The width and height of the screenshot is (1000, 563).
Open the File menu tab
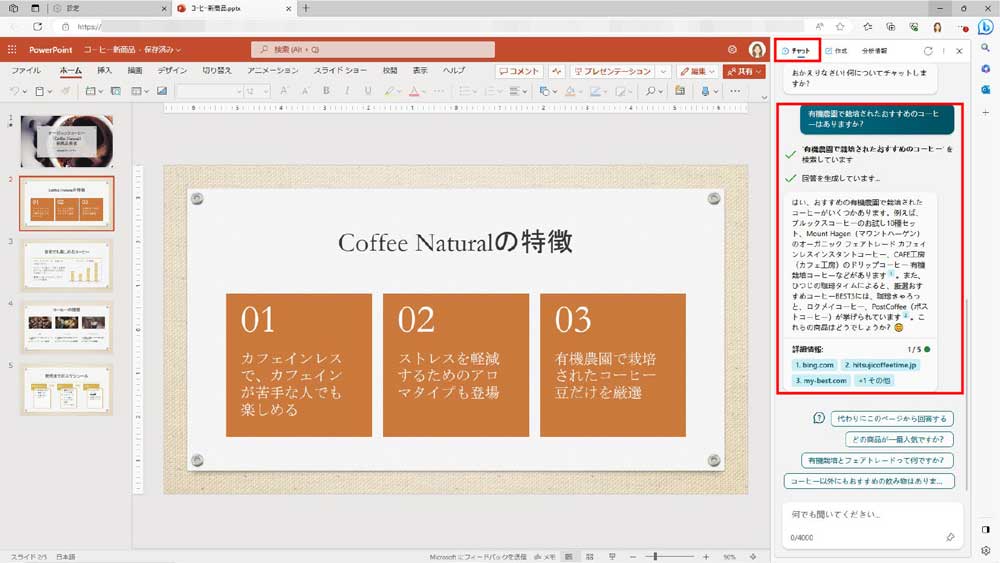click(x=26, y=70)
